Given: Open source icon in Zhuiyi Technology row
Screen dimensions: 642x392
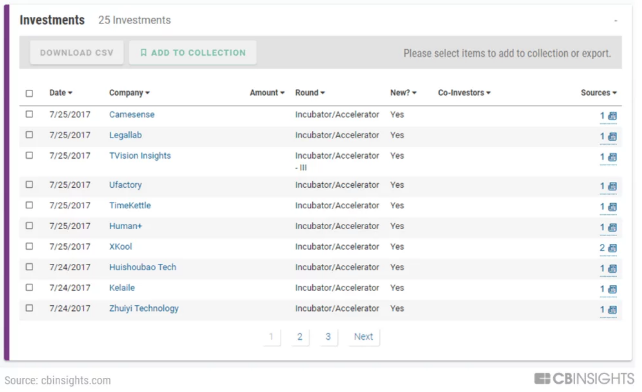Looking at the screenshot, I should coord(613,310).
